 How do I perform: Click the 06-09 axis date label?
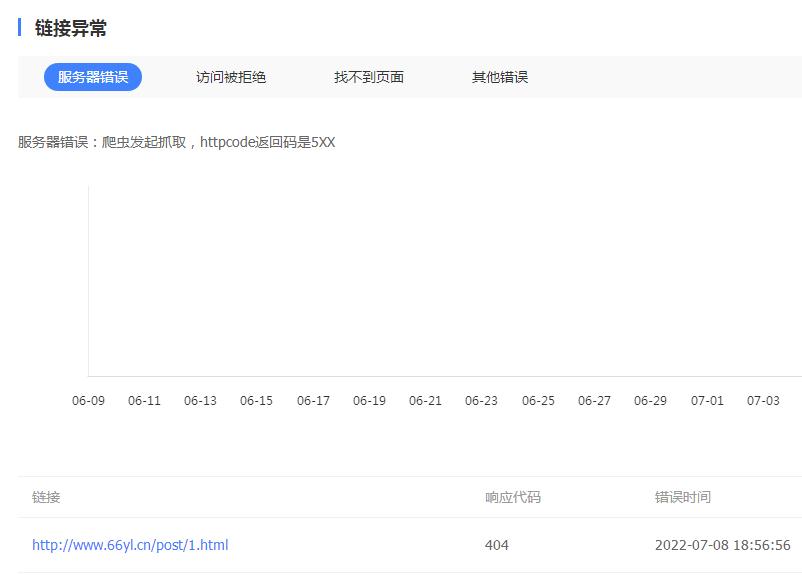(88, 401)
